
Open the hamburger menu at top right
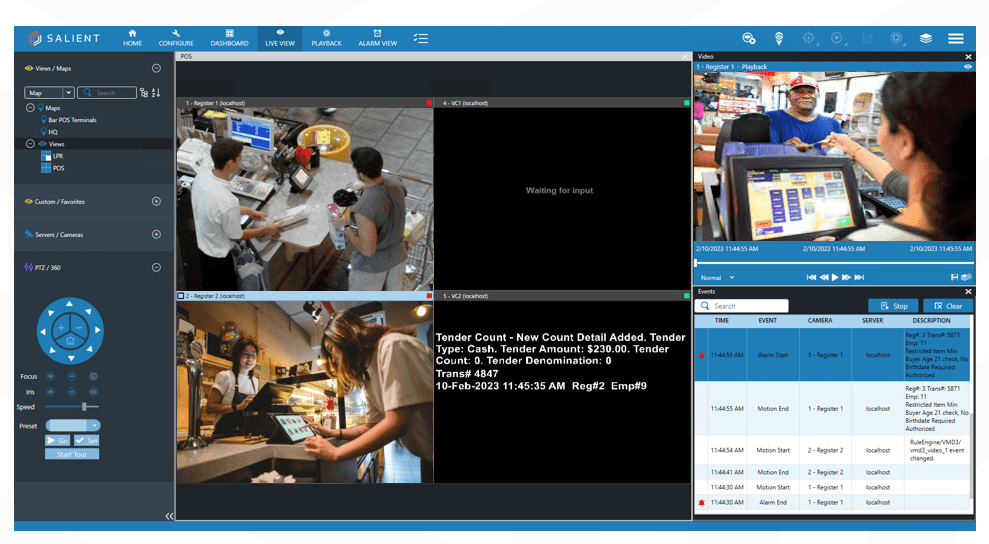tap(956, 38)
